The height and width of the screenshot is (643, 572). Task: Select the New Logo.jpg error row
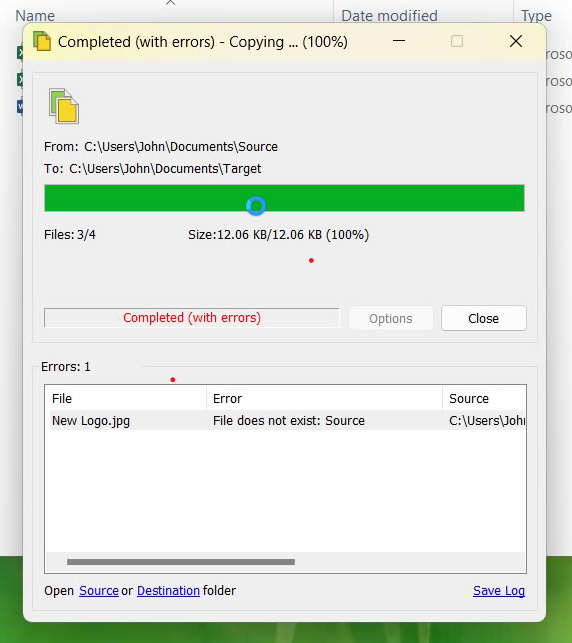287,421
